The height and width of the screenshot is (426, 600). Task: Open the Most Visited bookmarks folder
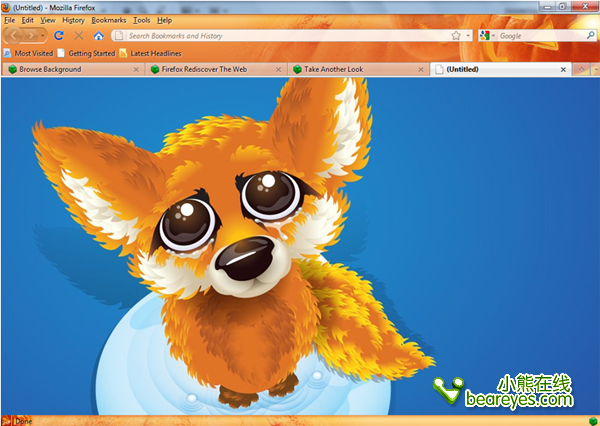tap(28, 53)
